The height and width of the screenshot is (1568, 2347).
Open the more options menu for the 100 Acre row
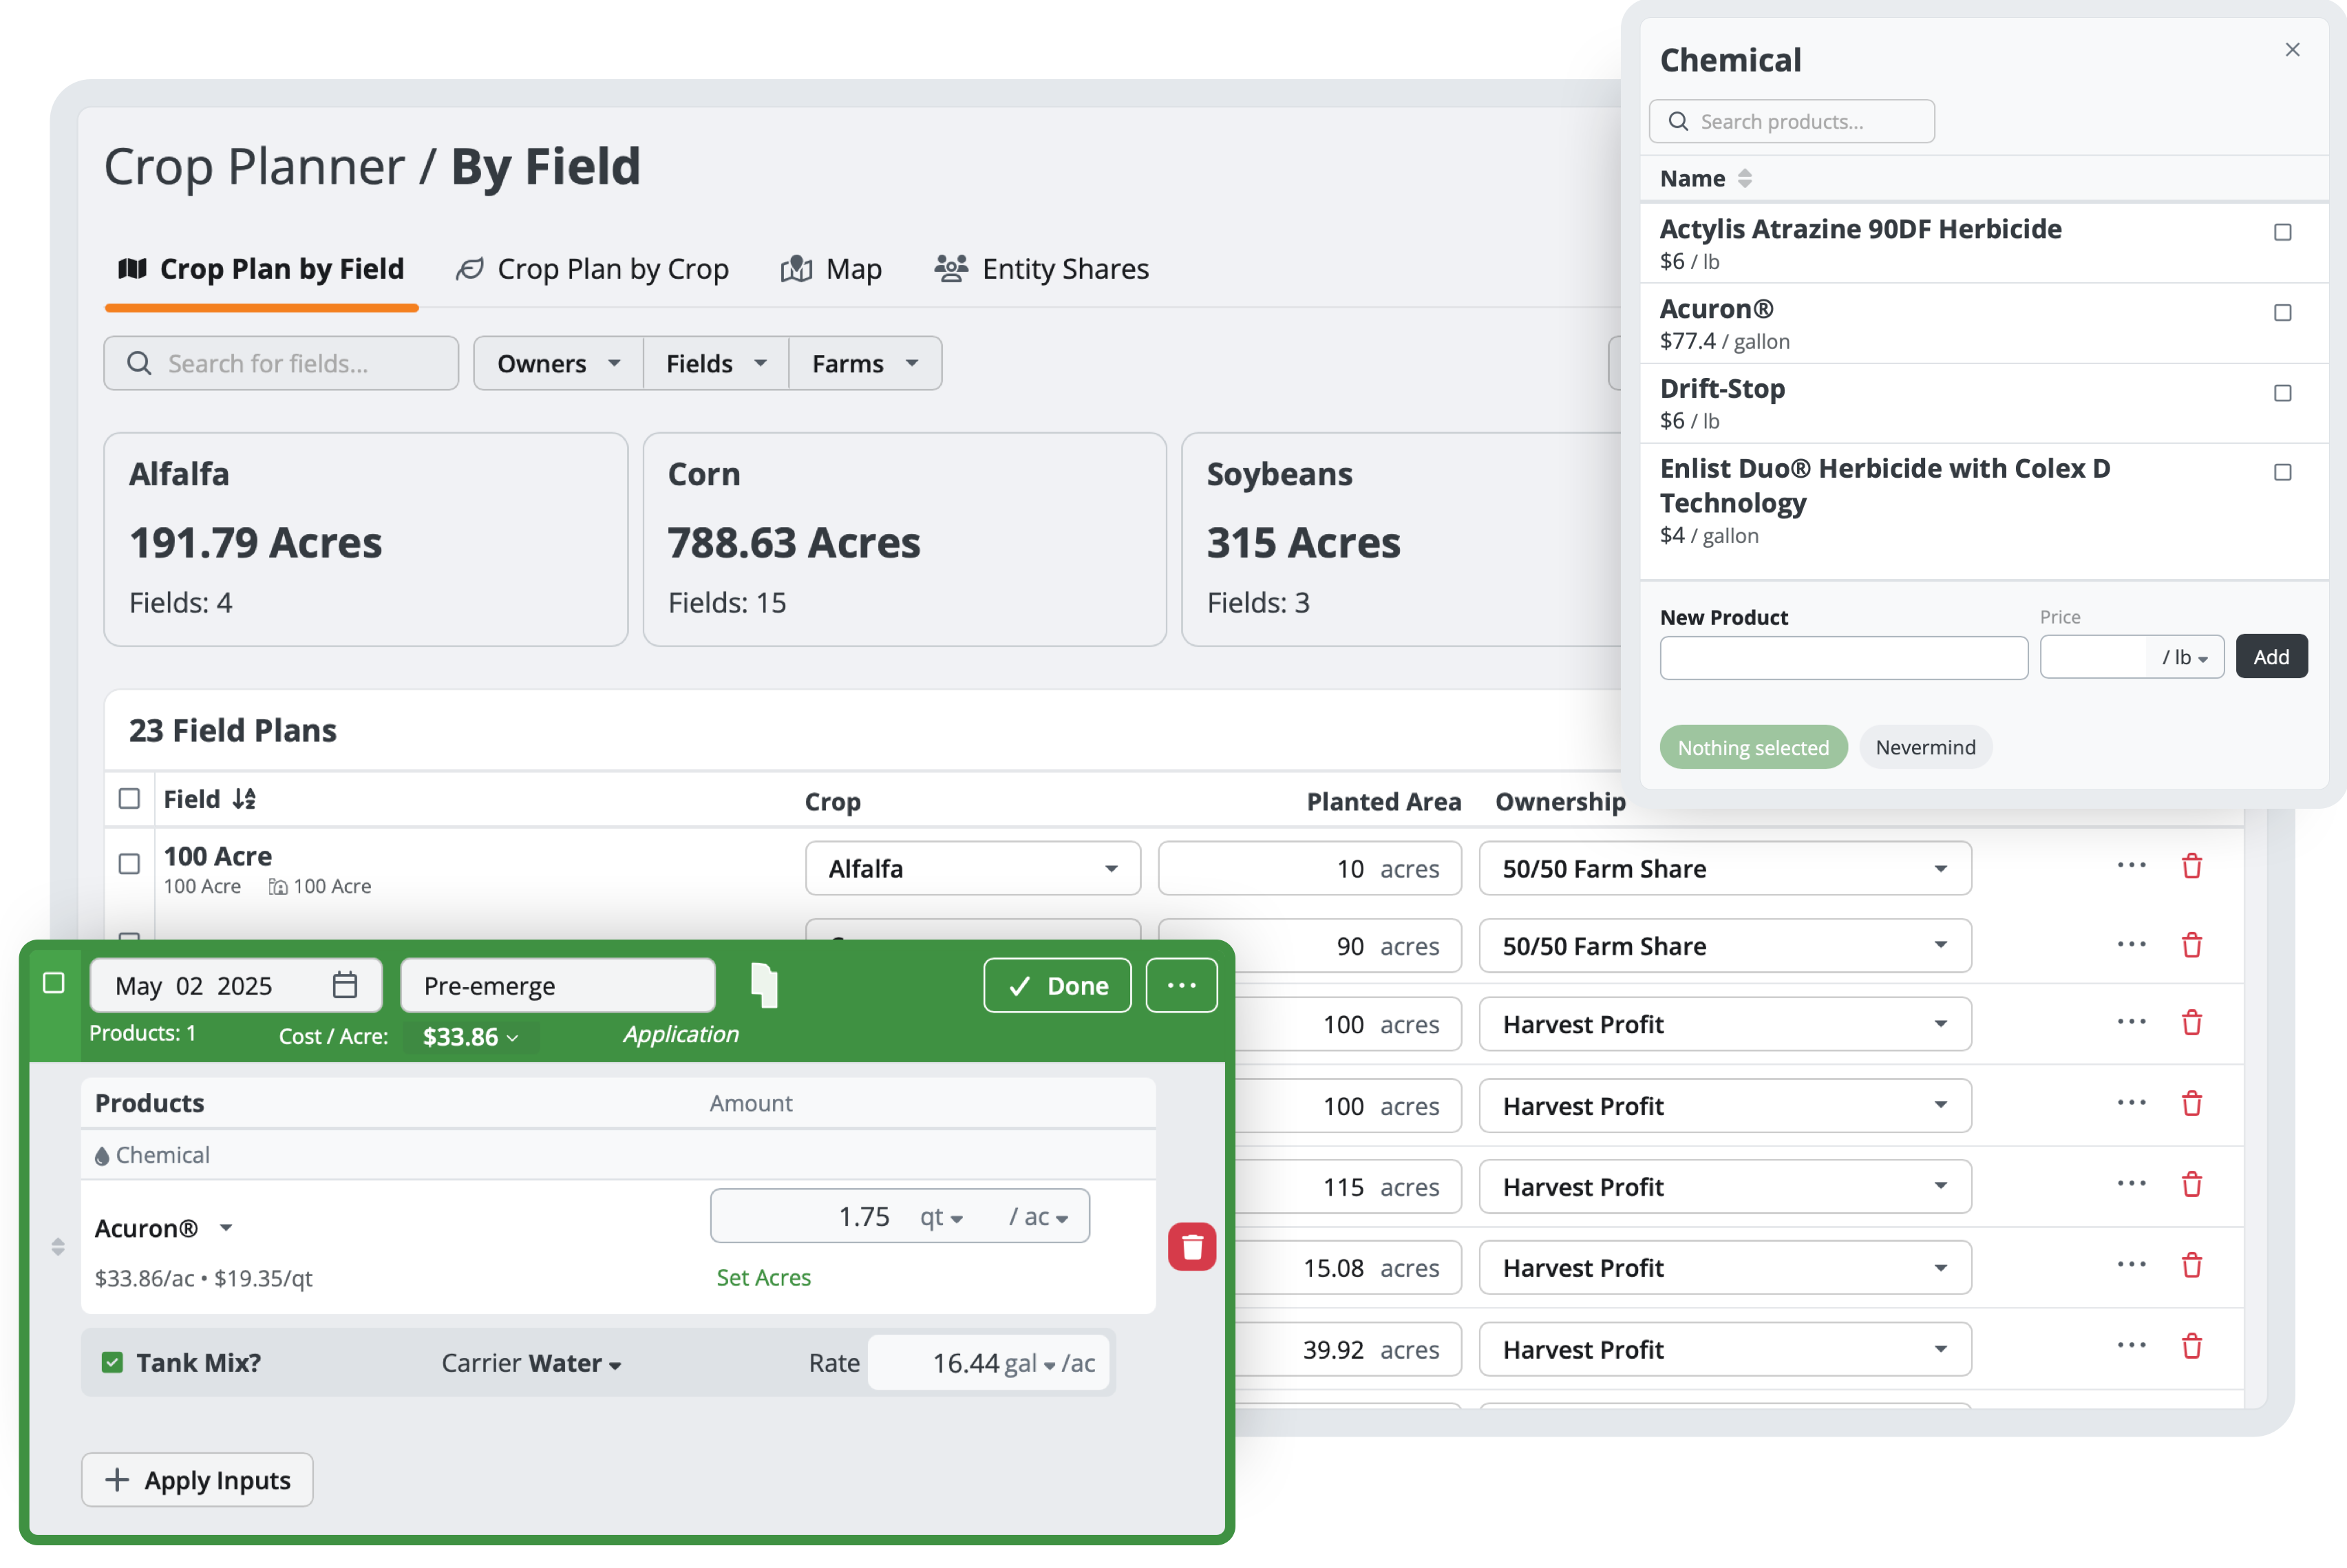click(2131, 866)
